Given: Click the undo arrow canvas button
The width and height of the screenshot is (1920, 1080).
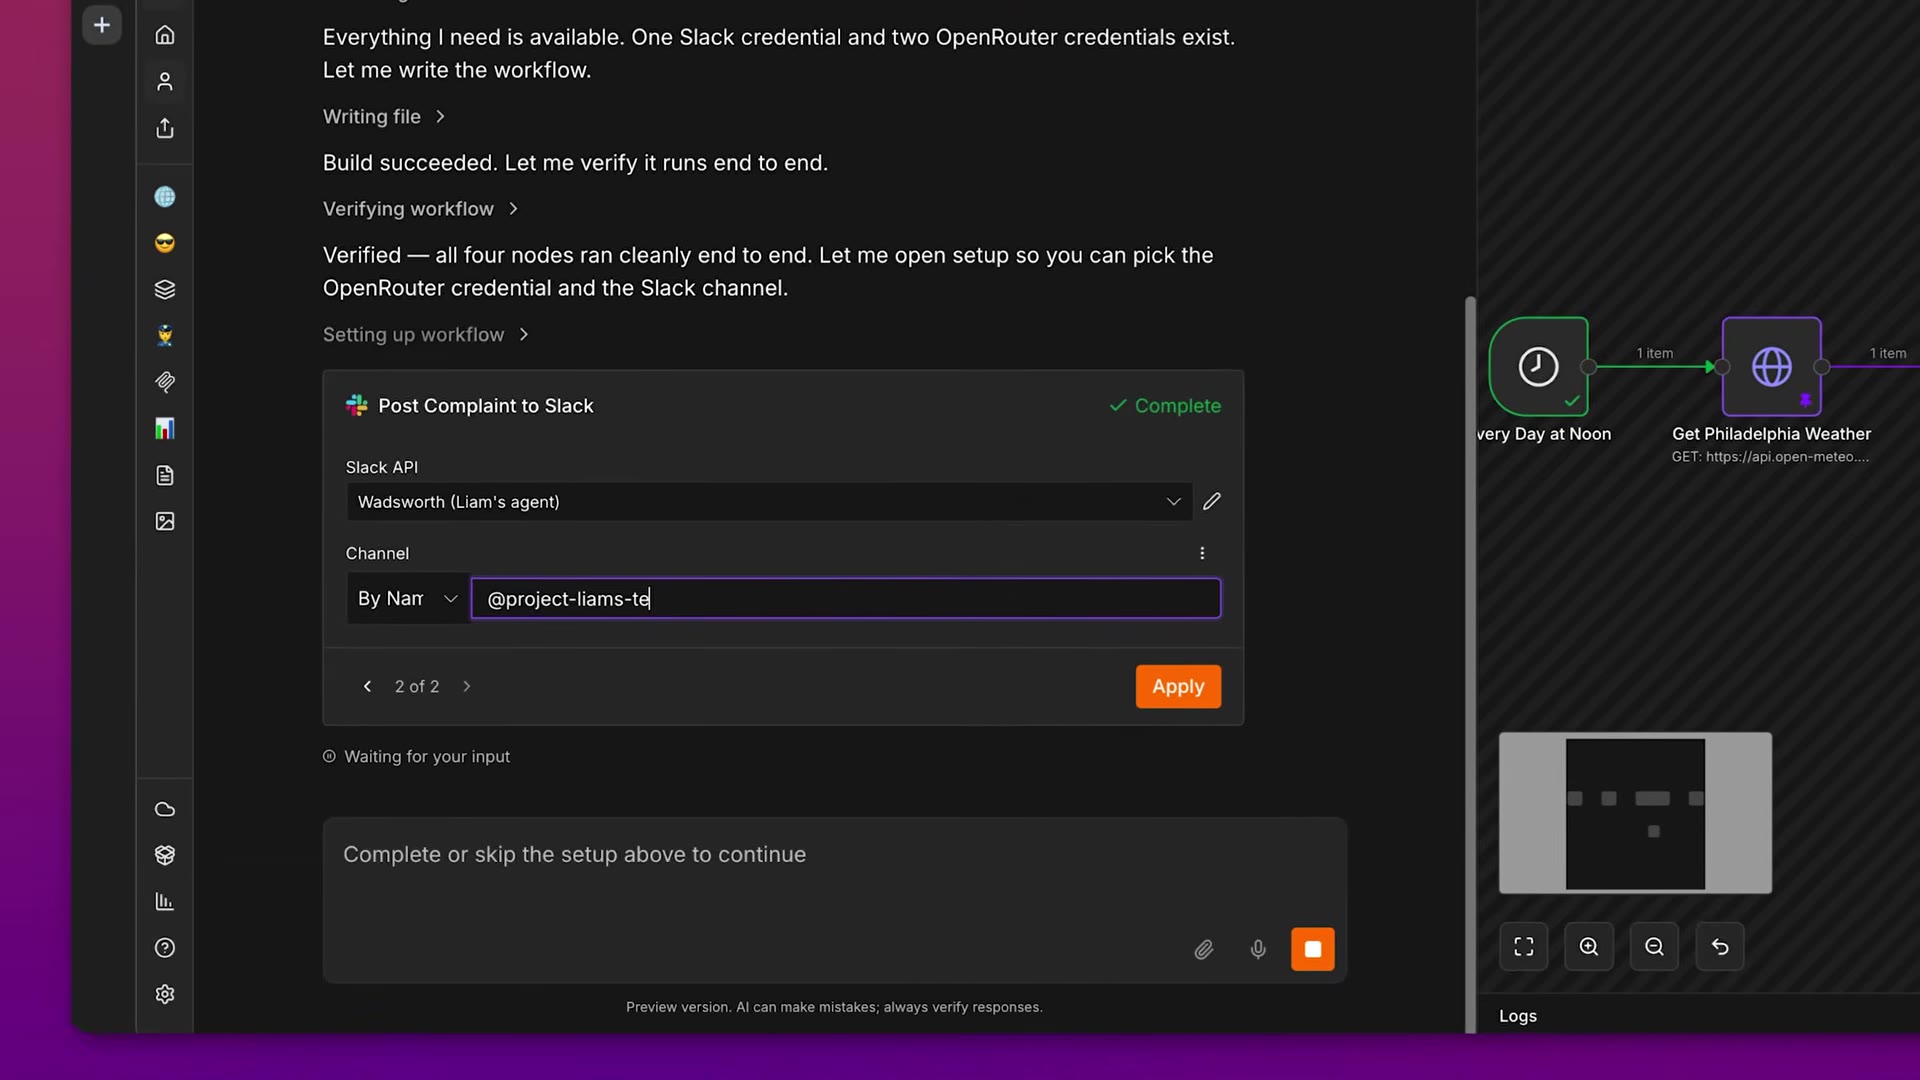Looking at the screenshot, I should point(1720,946).
